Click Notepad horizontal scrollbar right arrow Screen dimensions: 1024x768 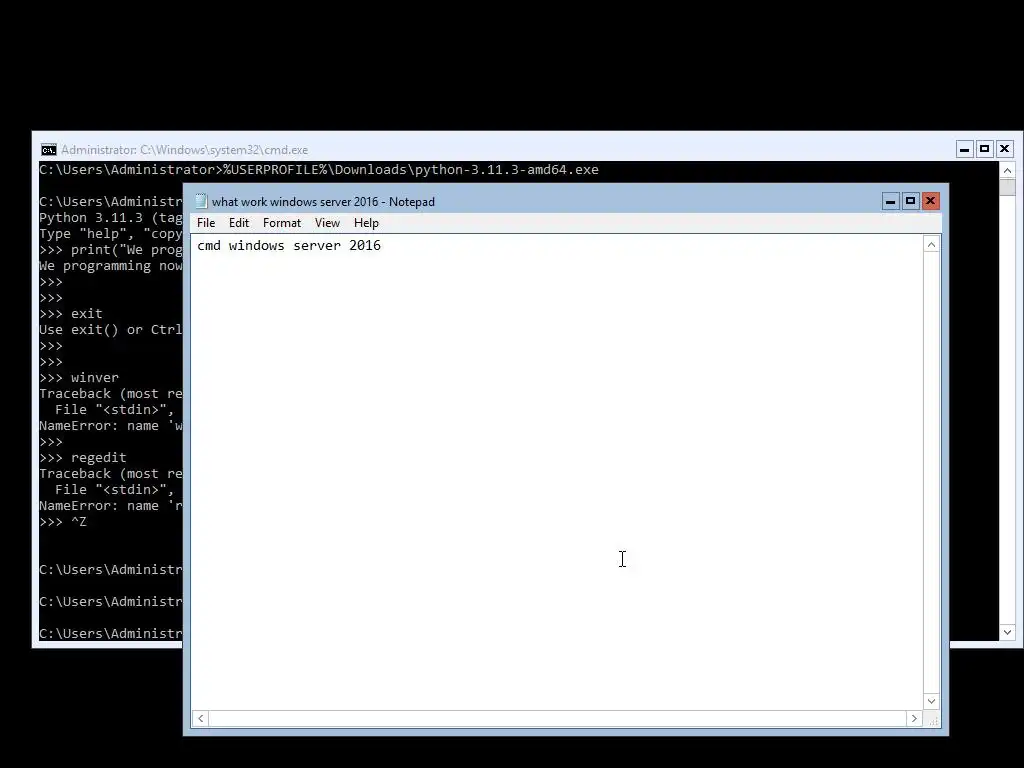pos(914,718)
